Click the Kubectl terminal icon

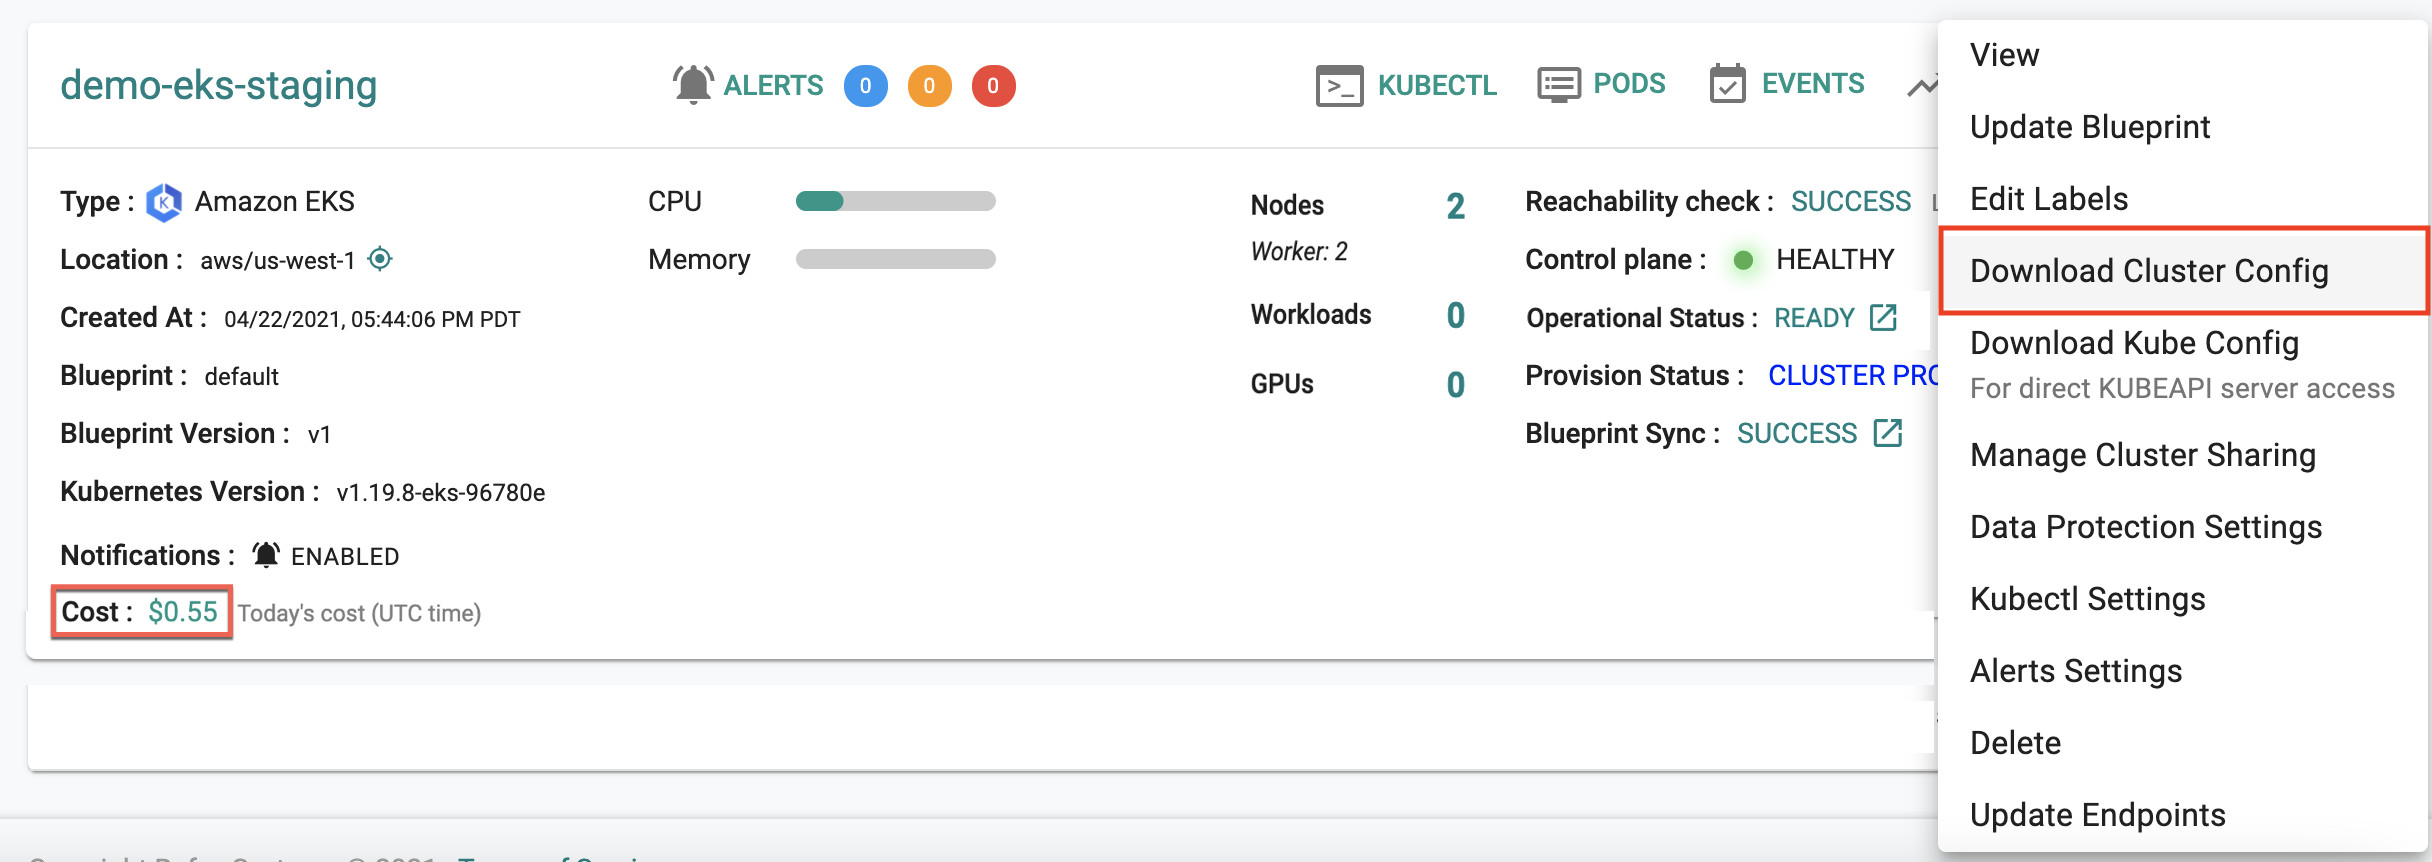(1340, 86)
